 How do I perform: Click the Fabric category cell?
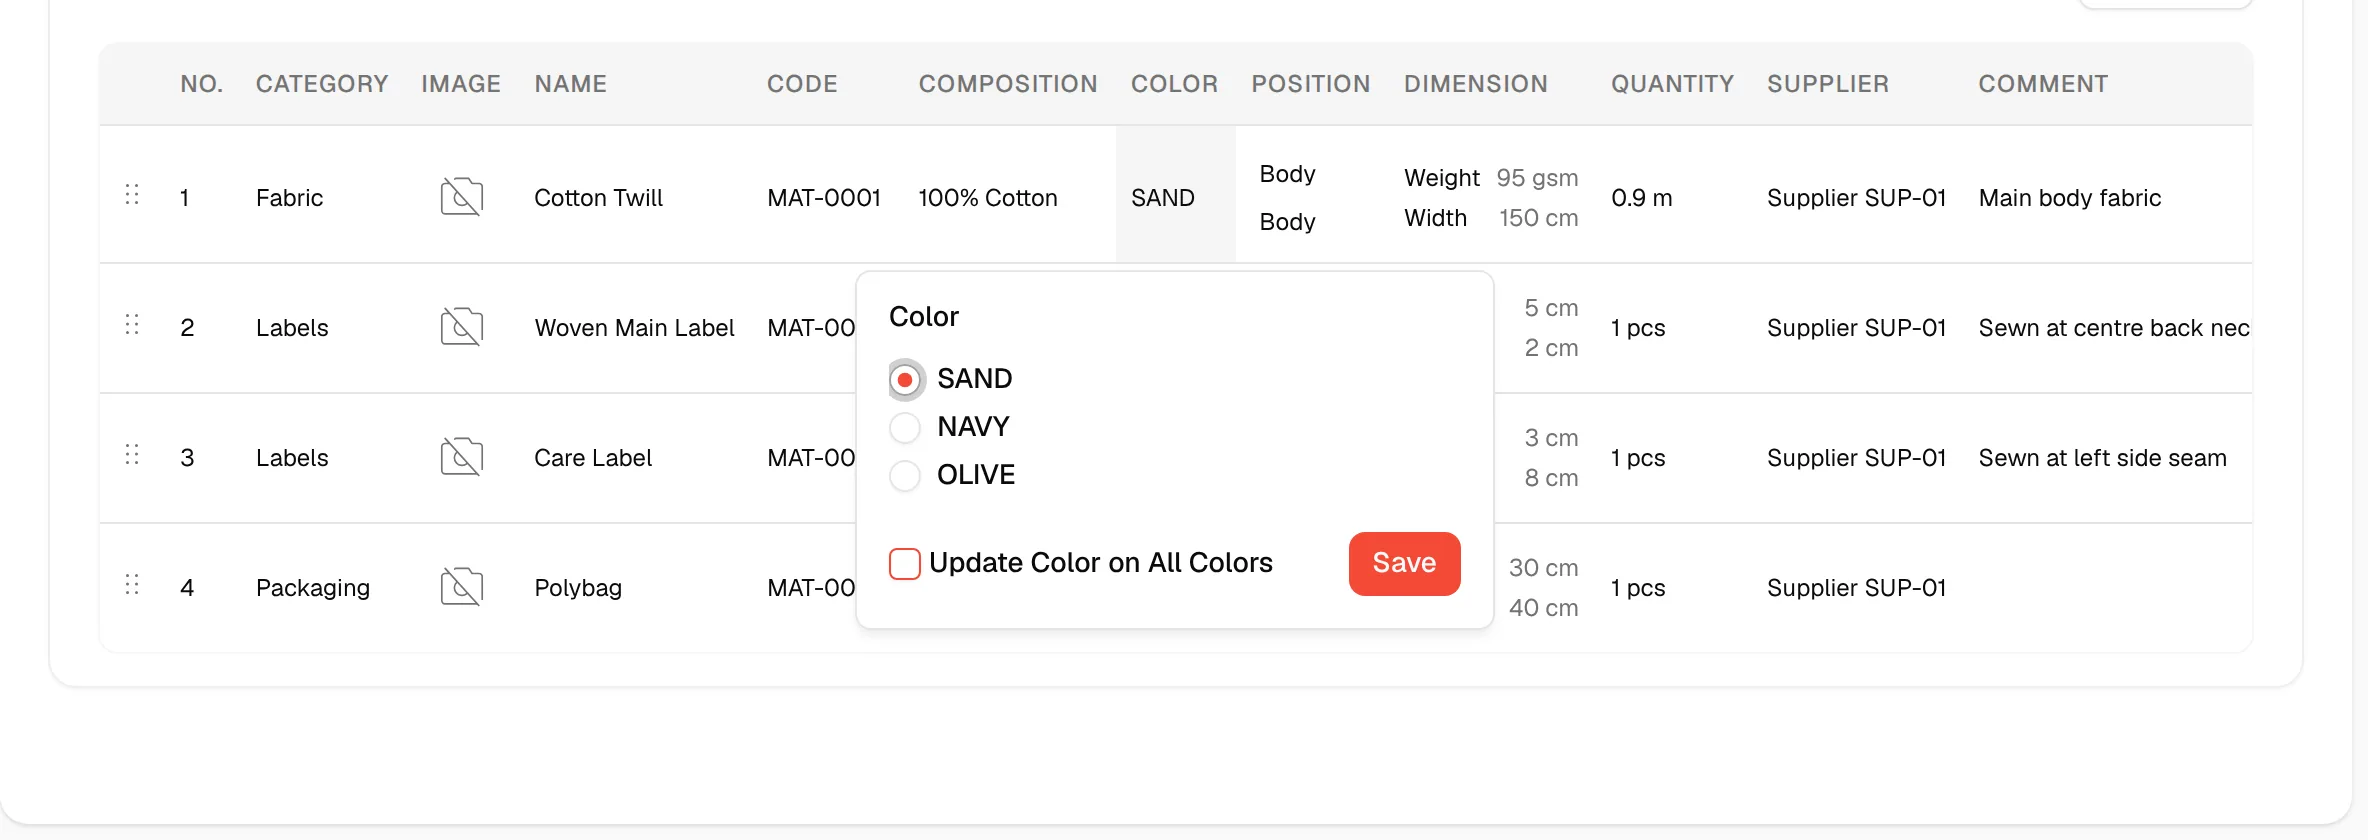pyautogui.click(x=290, y=198)
